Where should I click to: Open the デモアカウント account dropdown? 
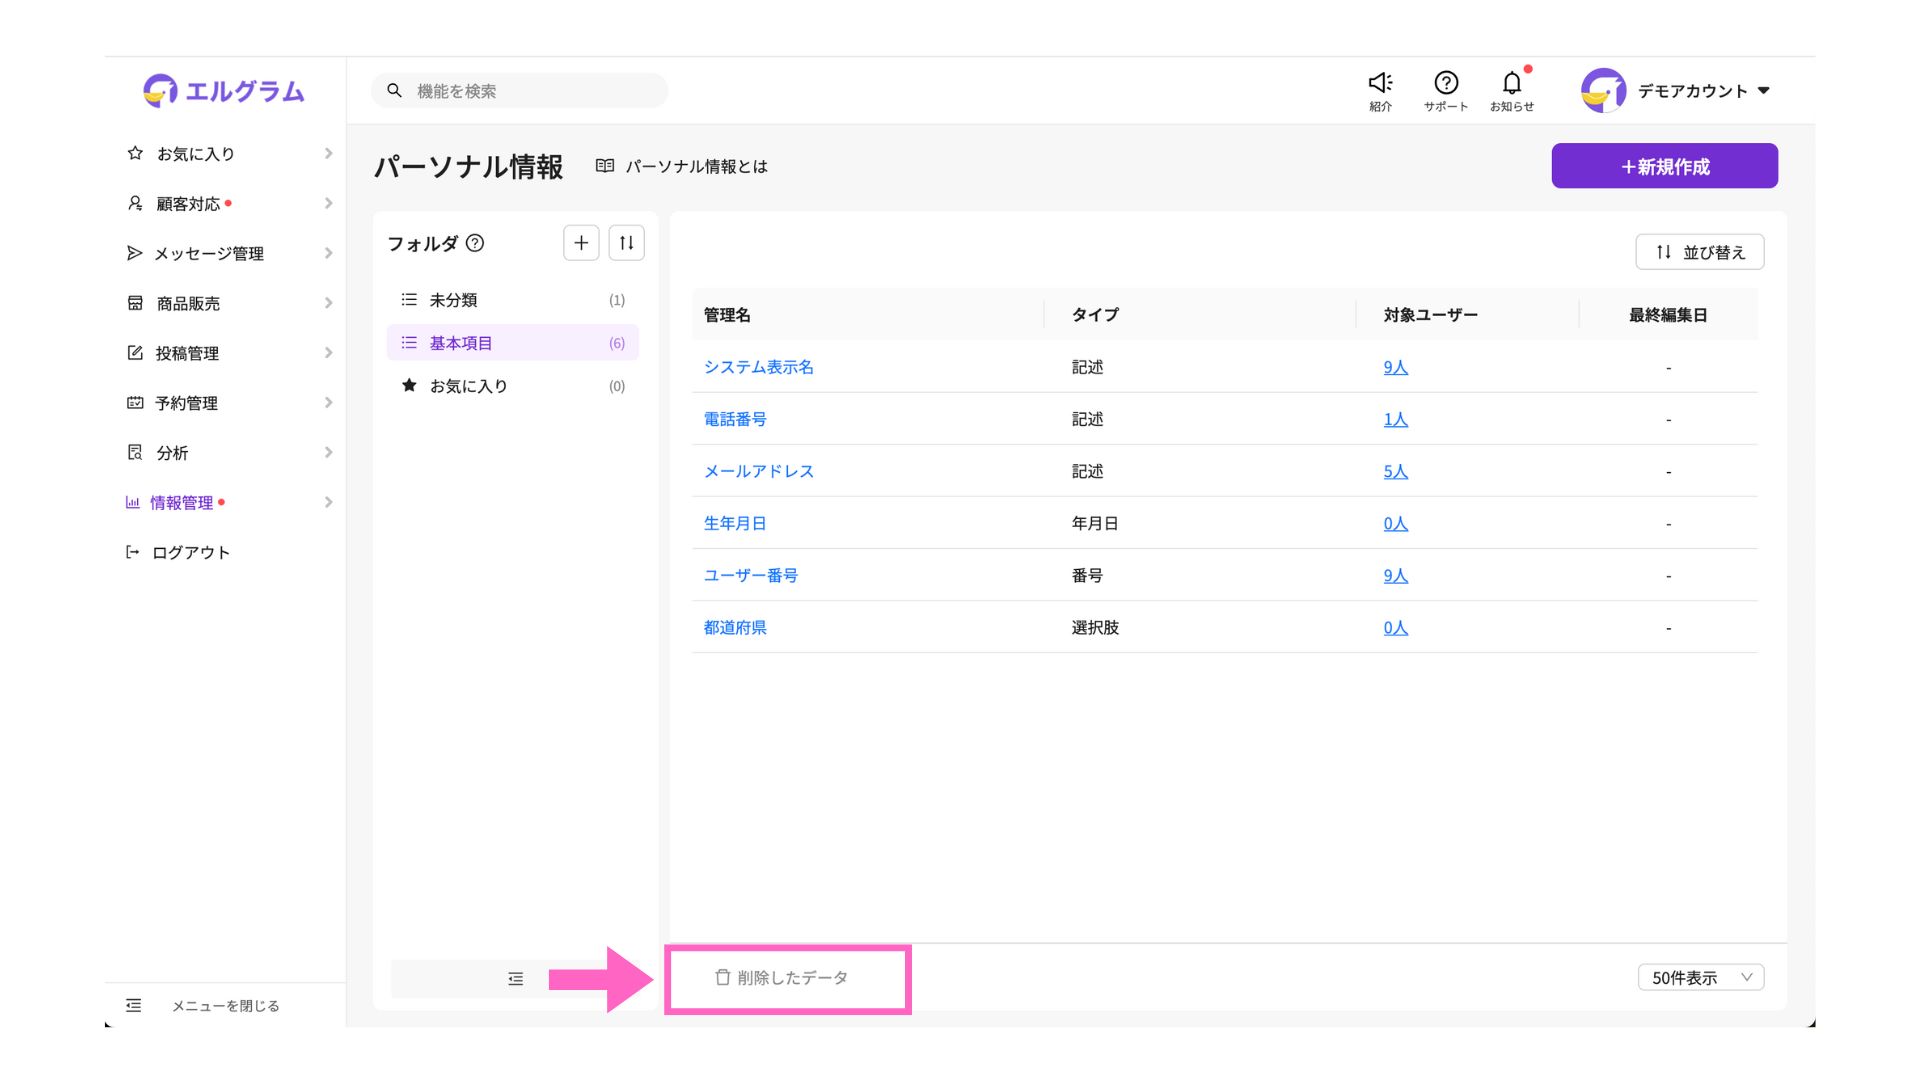[1700, 91]
